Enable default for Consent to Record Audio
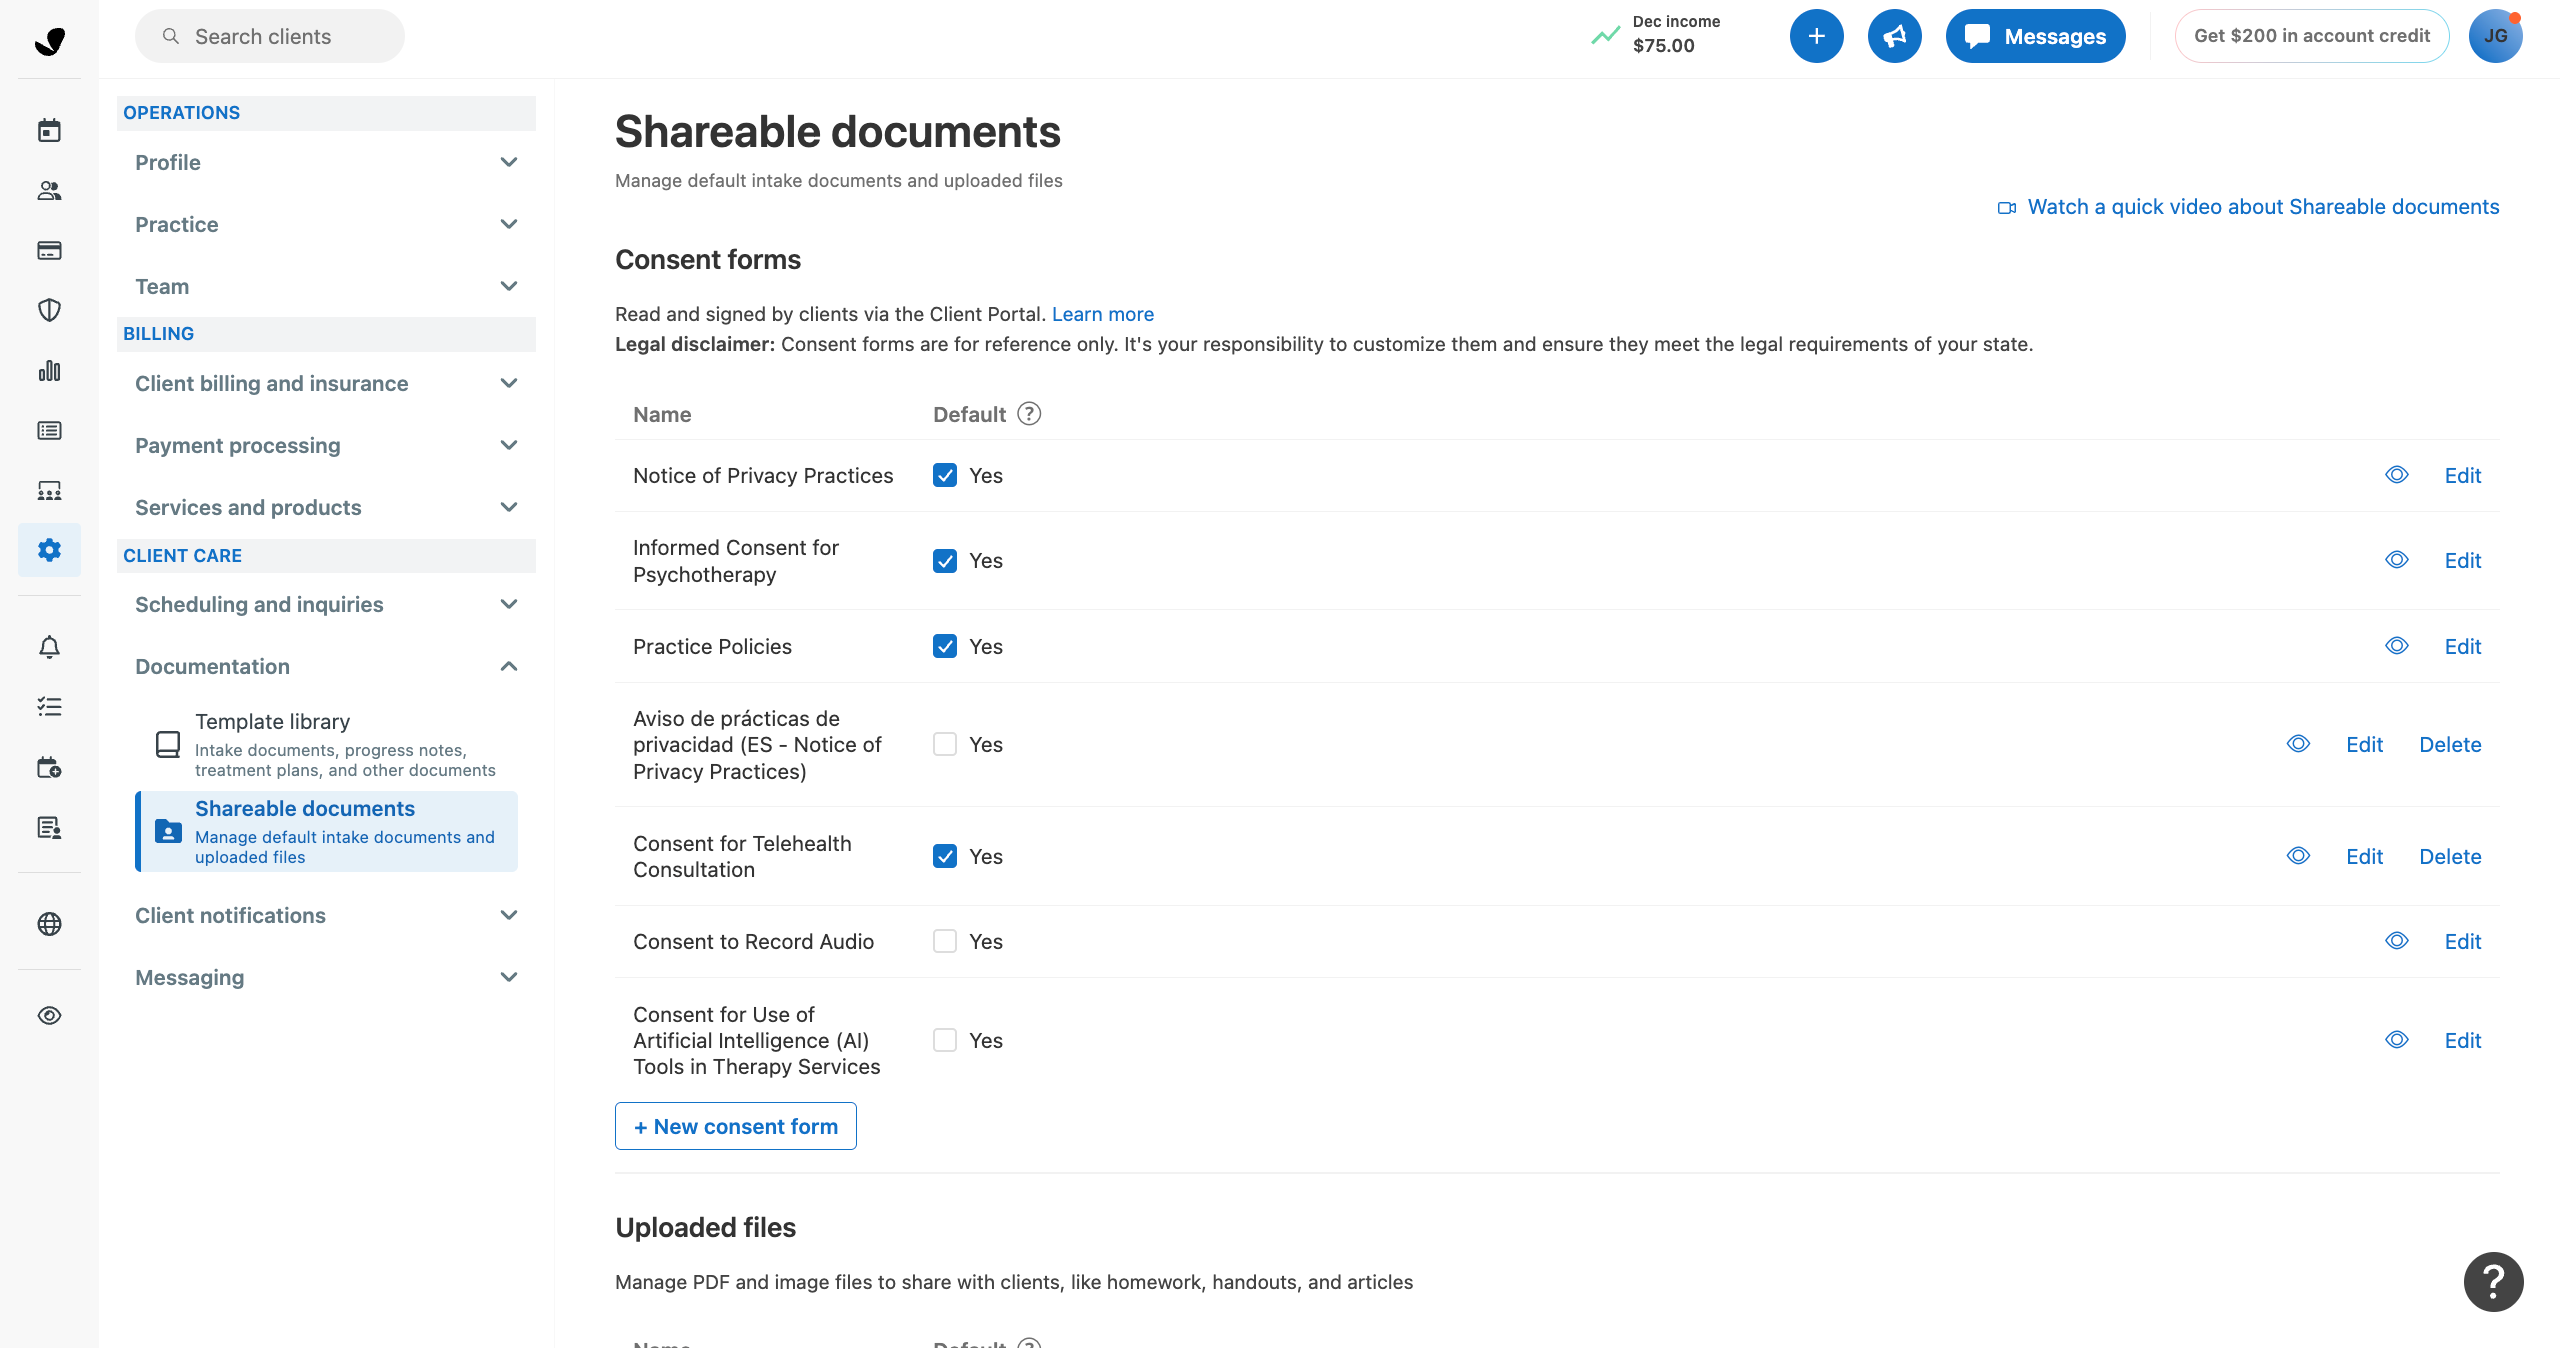This screenshot has width=2560, height=1348. (x=944, y=941)
